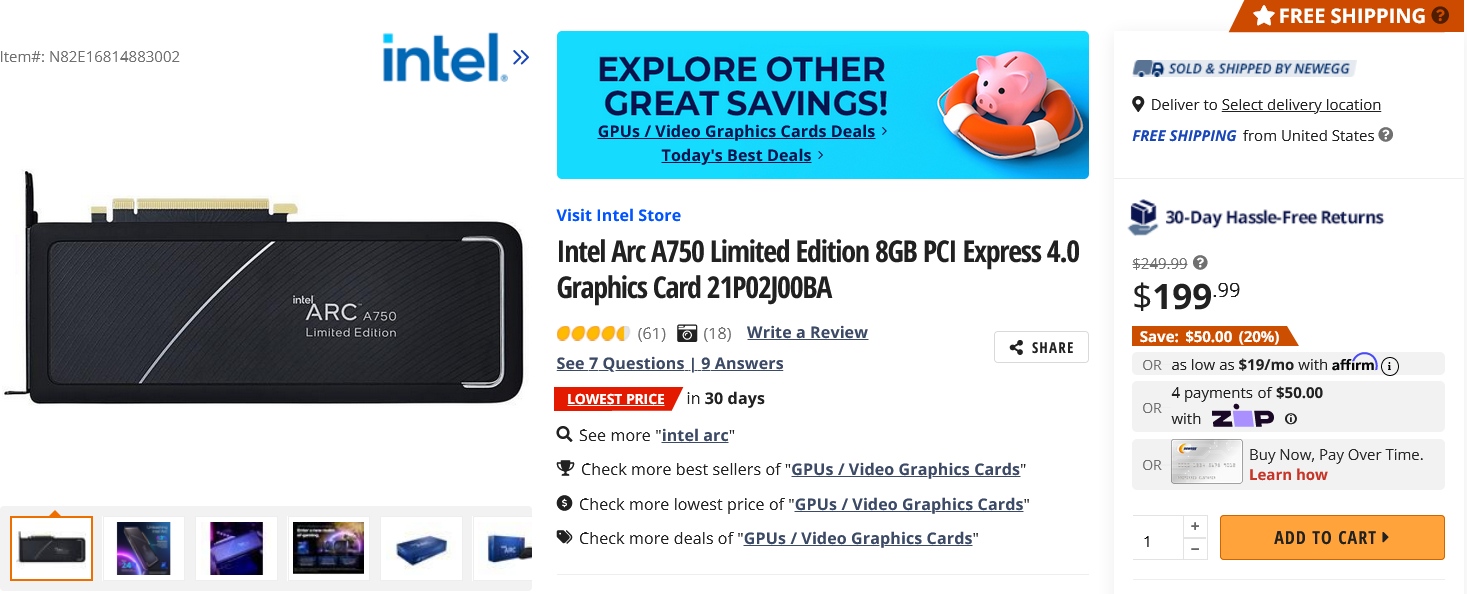Select the second product thumbnail image
The width and height of the screenshot is (1467, 594).
click(x=144, y=548)
